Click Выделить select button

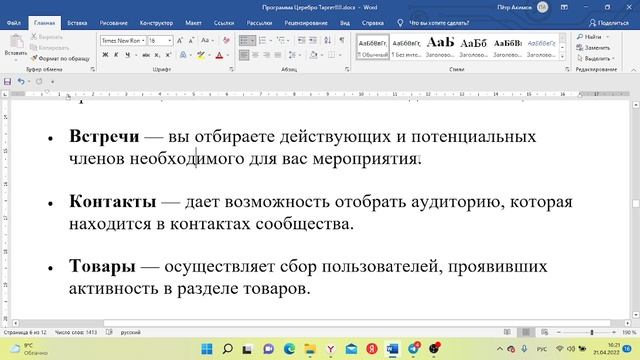(x=596, y=58)
